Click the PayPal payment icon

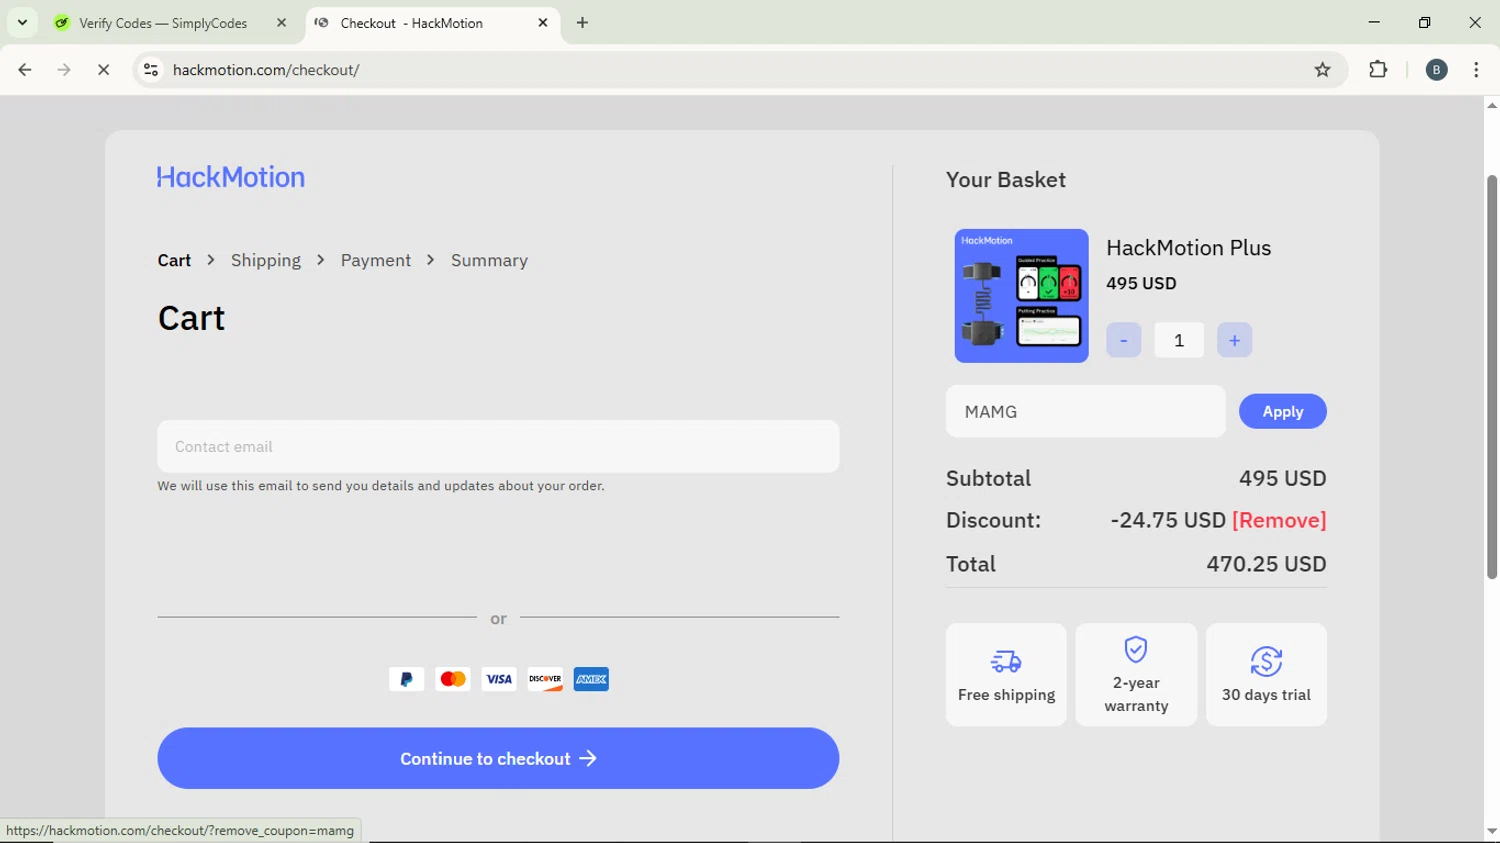tap(406, 679)
